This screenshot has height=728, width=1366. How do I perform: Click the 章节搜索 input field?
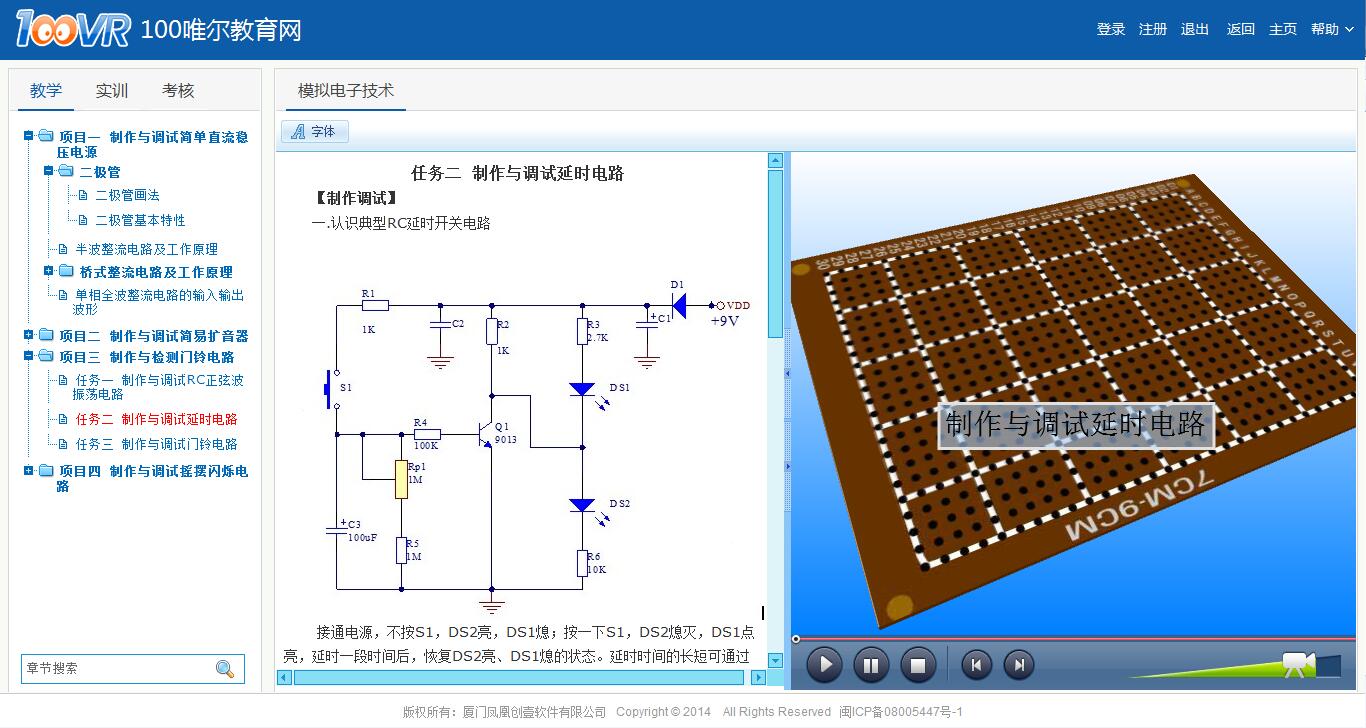[115, 669]
